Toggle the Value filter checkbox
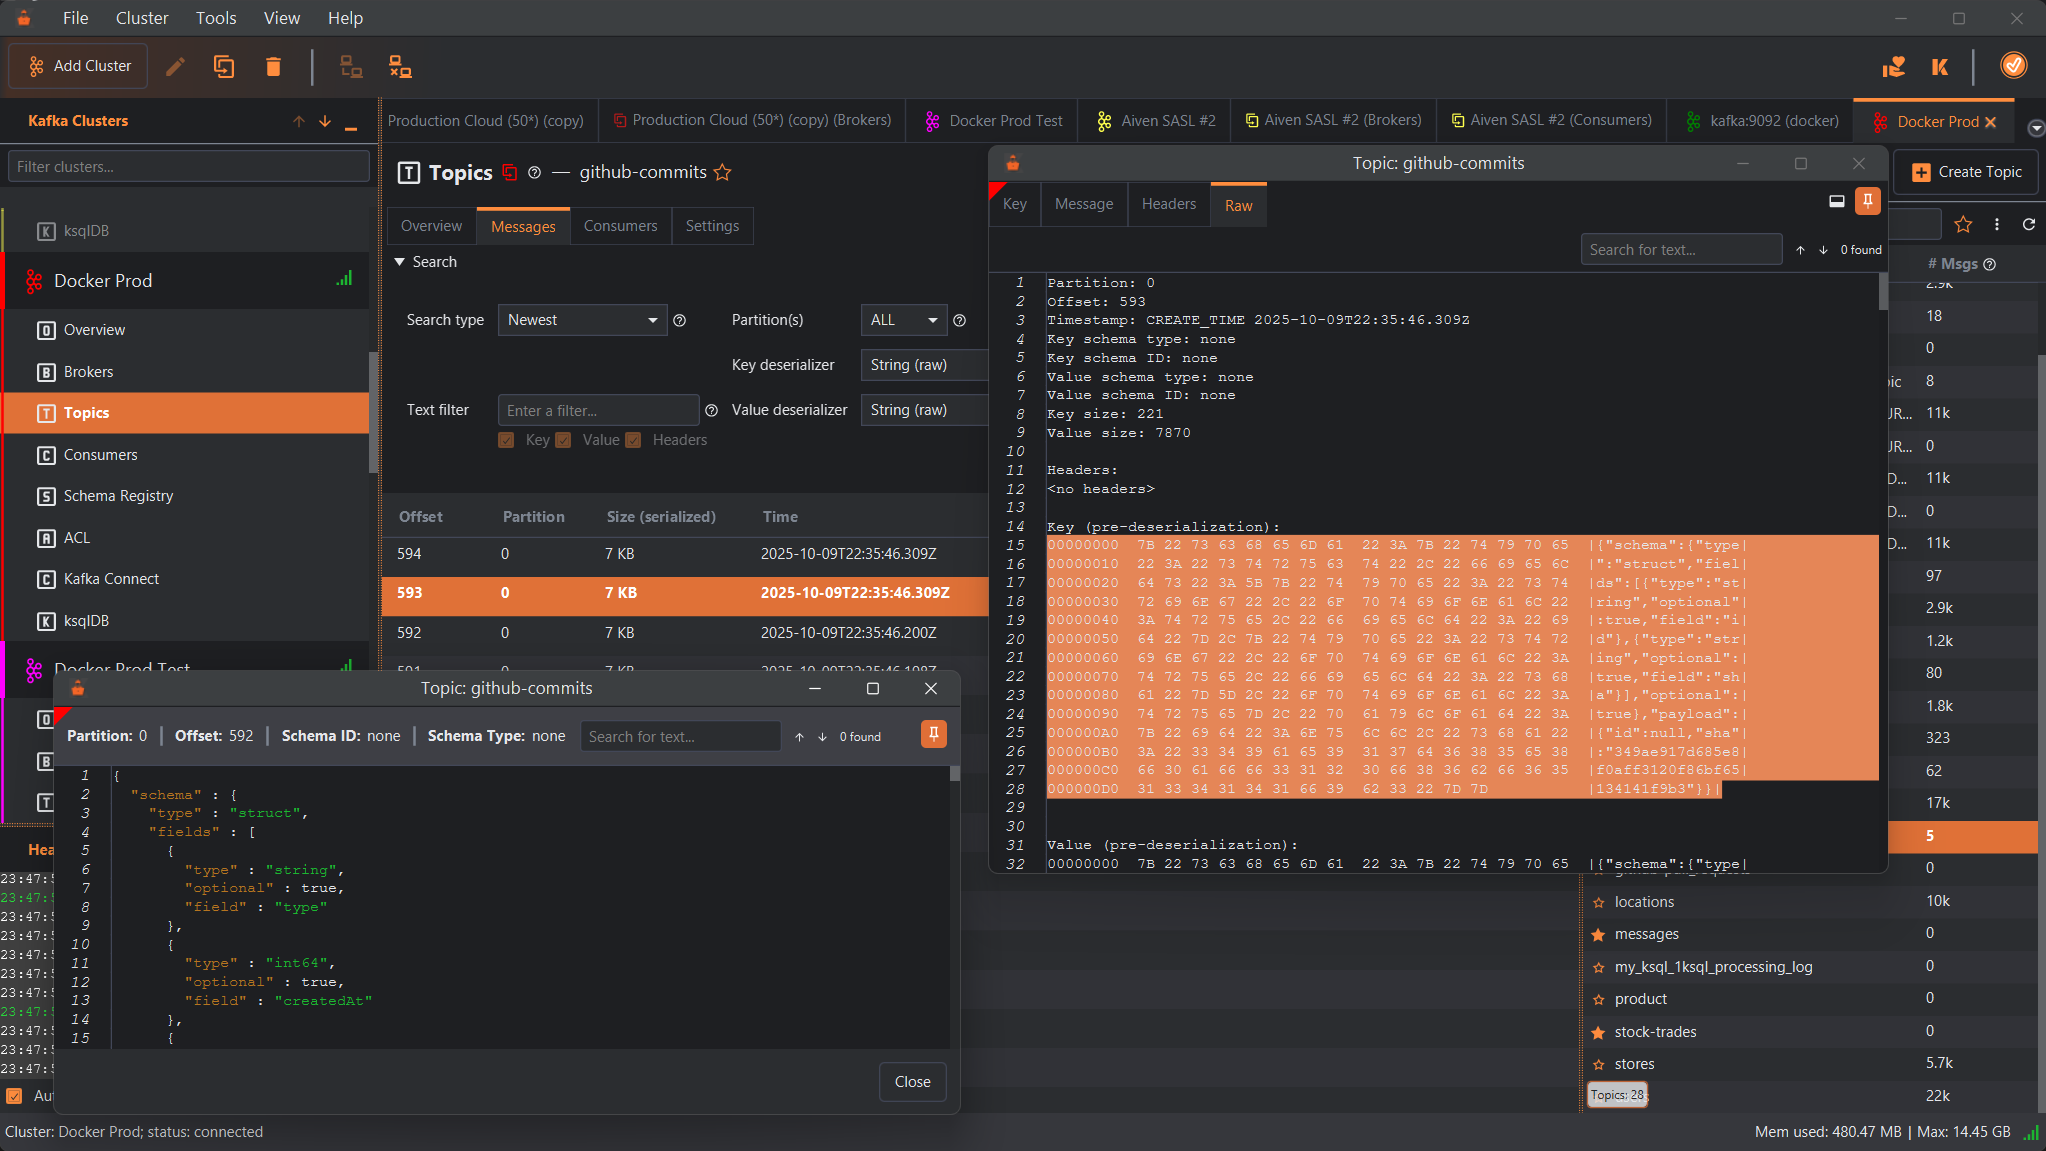Screen dimensions: 2046x1151 [x=563, y=441]
